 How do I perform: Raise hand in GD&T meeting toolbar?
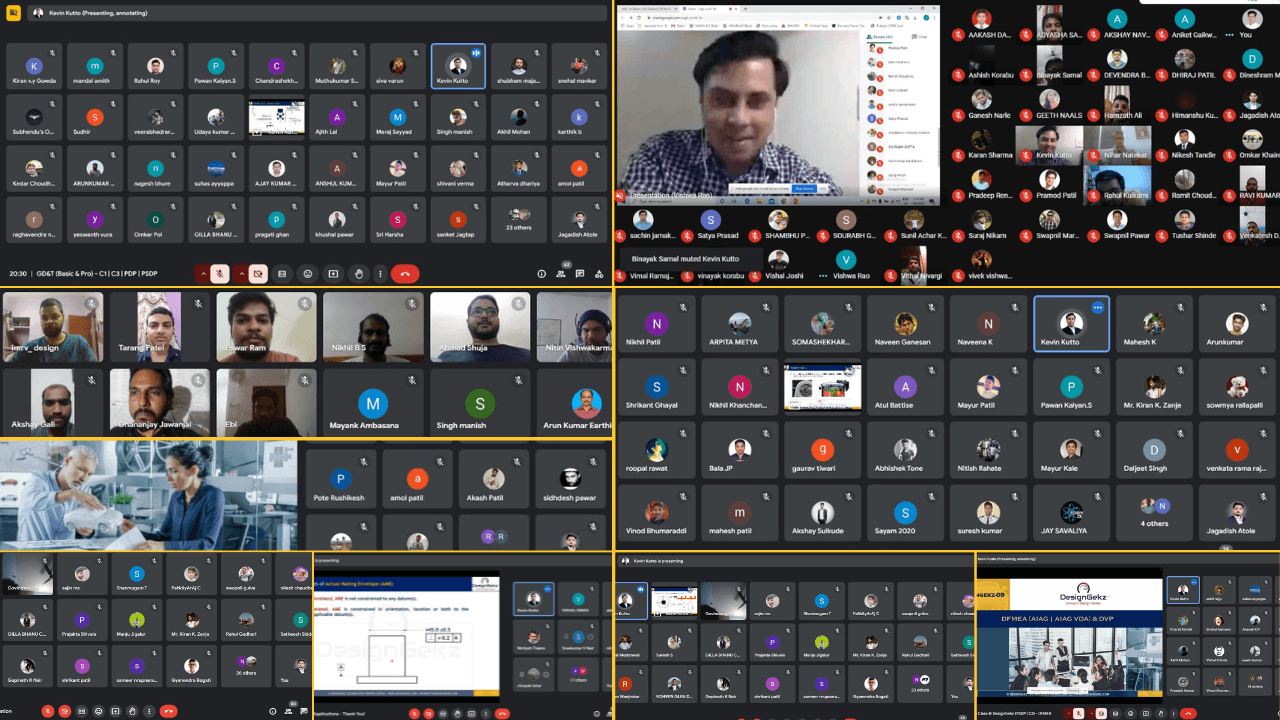359,273
